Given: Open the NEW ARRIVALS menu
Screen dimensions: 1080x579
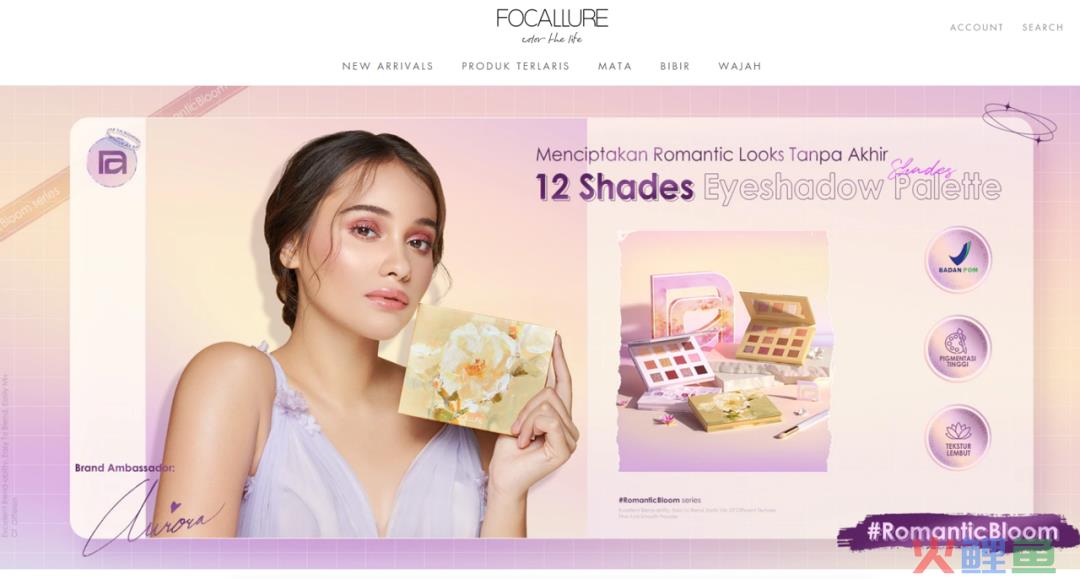Looking at the screenshot, I should (x=388, y=66).
